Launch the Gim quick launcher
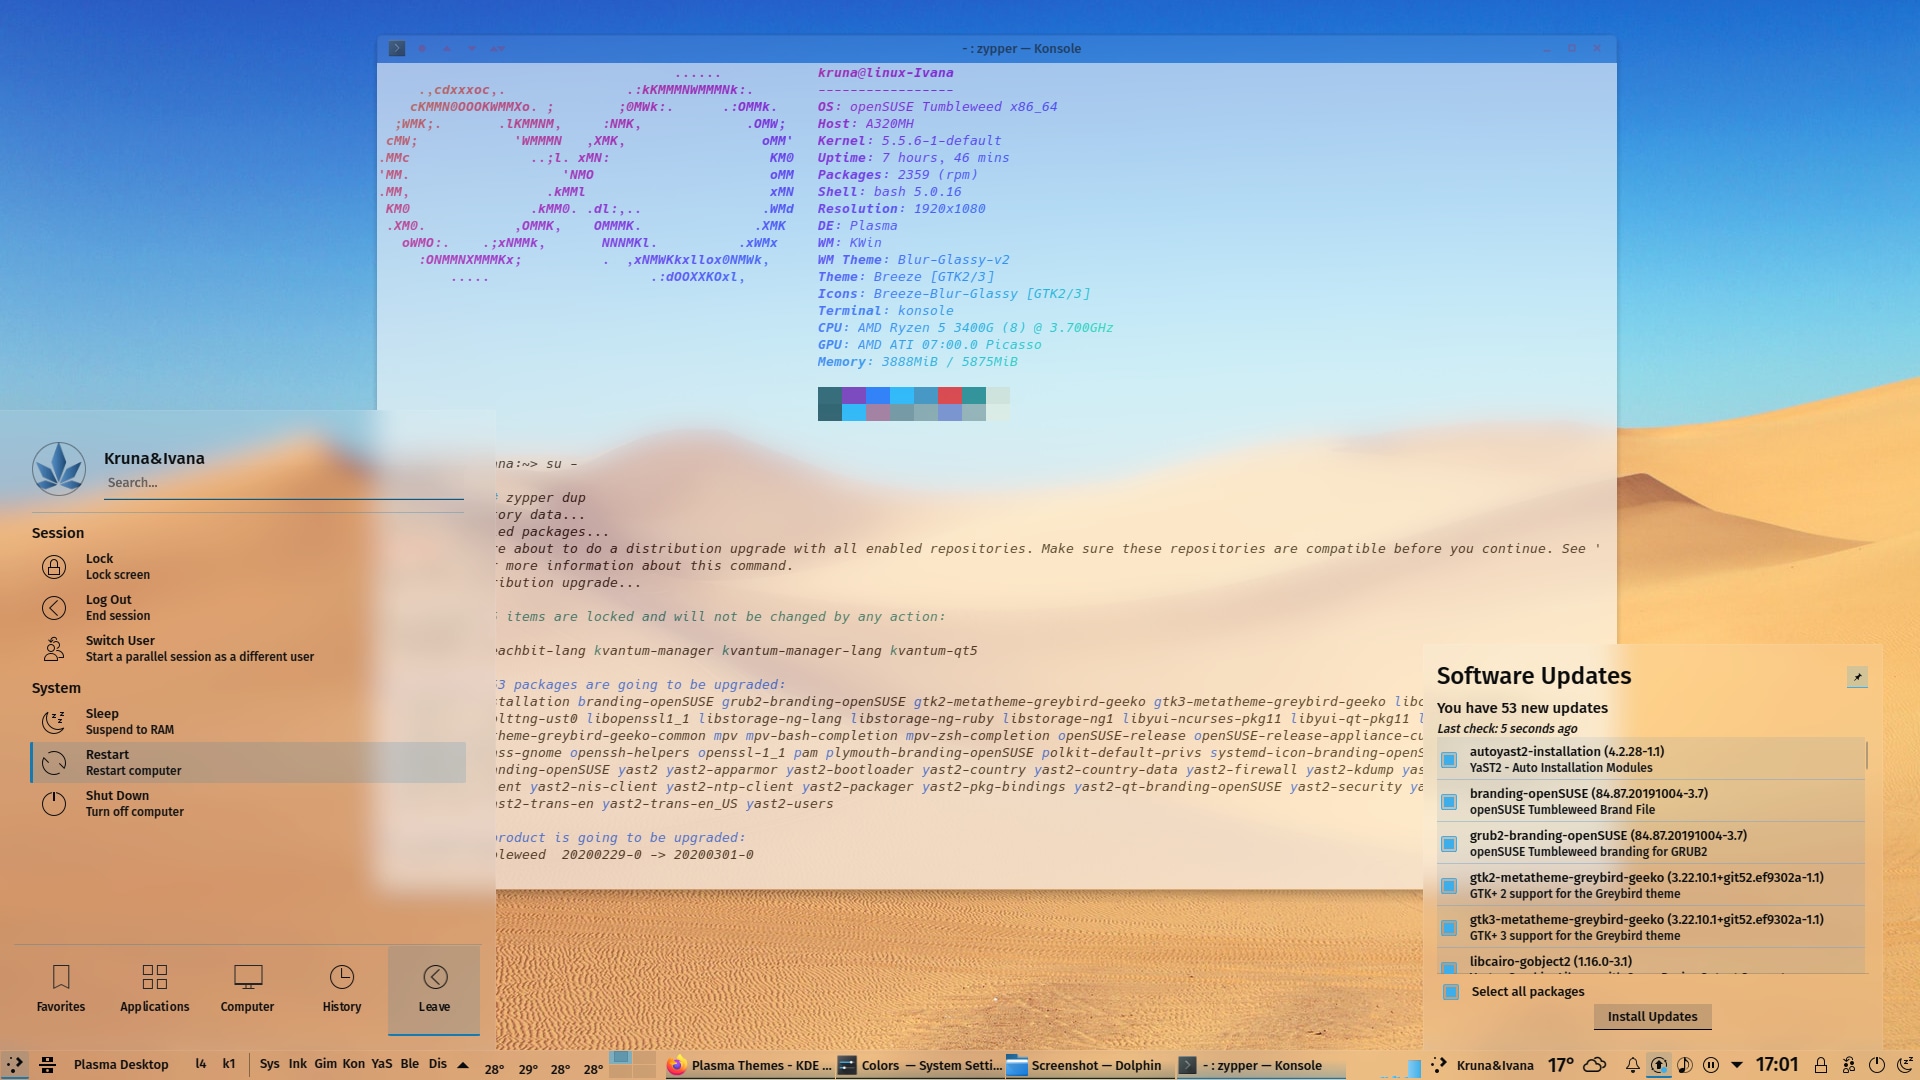This screenshot has width=1920, height=1080. (326, 1064)
